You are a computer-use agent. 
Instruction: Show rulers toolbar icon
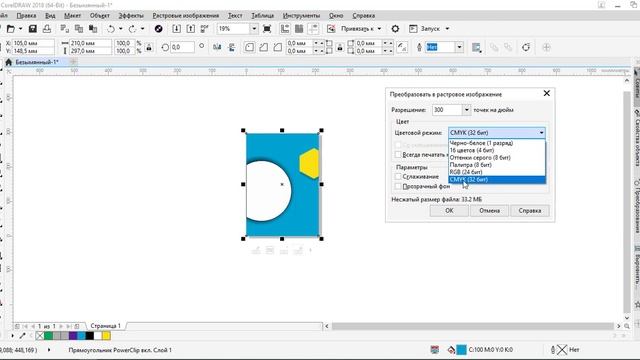284,29
